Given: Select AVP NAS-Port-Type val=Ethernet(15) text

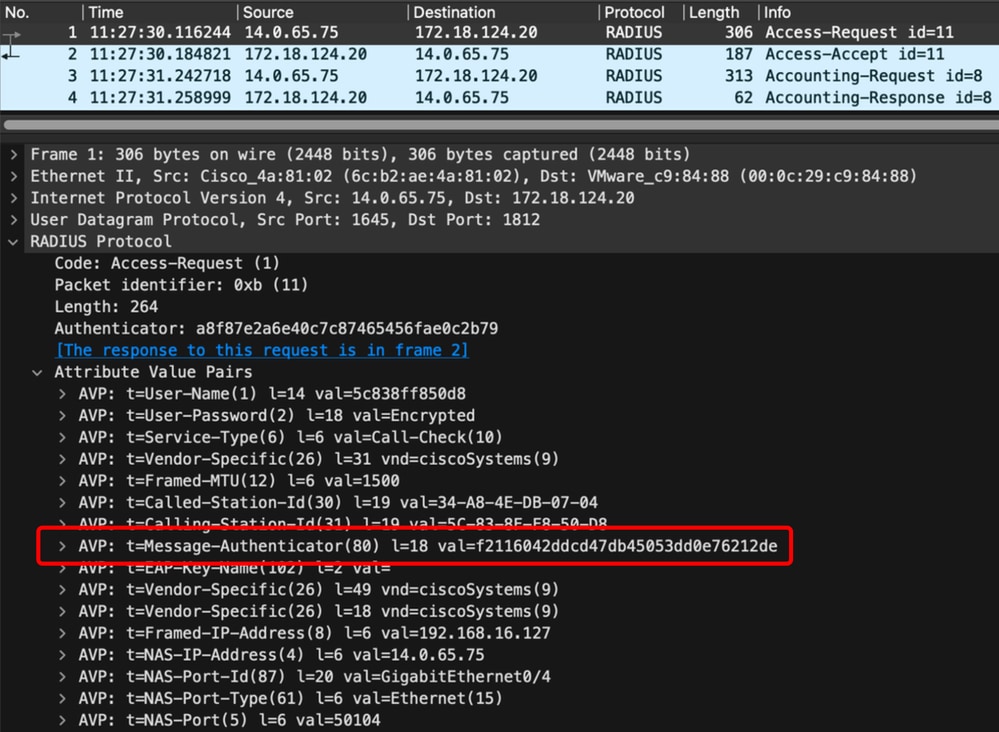Looking at the screenshot, I should click(291, 698).
